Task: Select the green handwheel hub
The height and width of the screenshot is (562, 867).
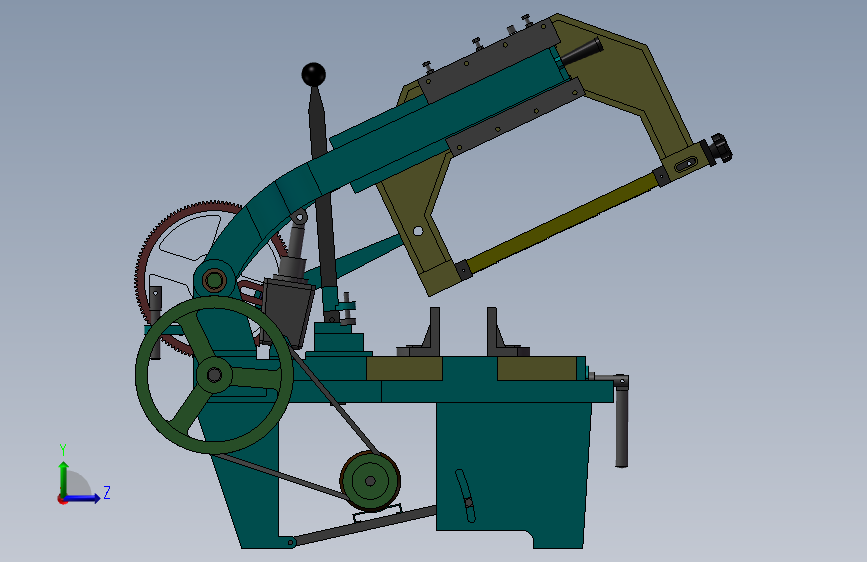Action: click(x=214, y=375)
